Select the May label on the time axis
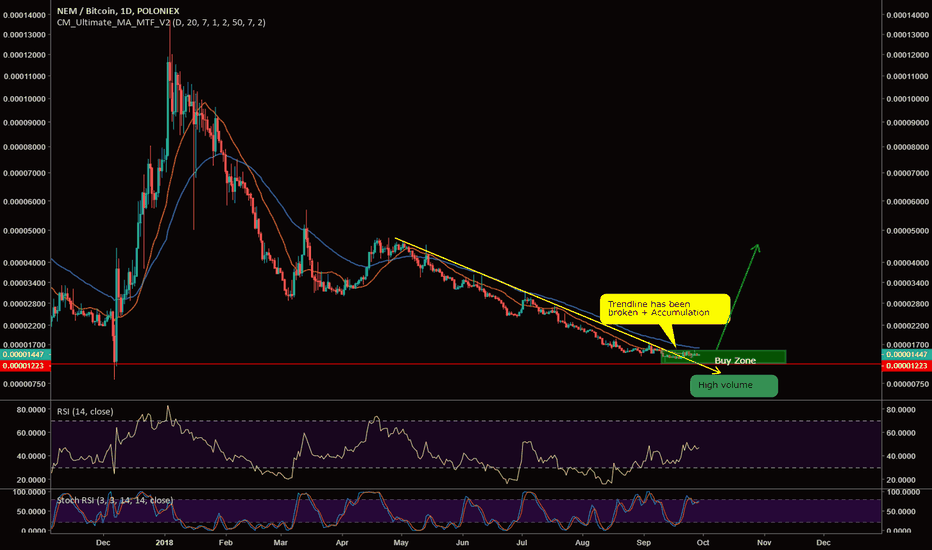The height and width of the screenshot is (550, 932). coord(401,542)
